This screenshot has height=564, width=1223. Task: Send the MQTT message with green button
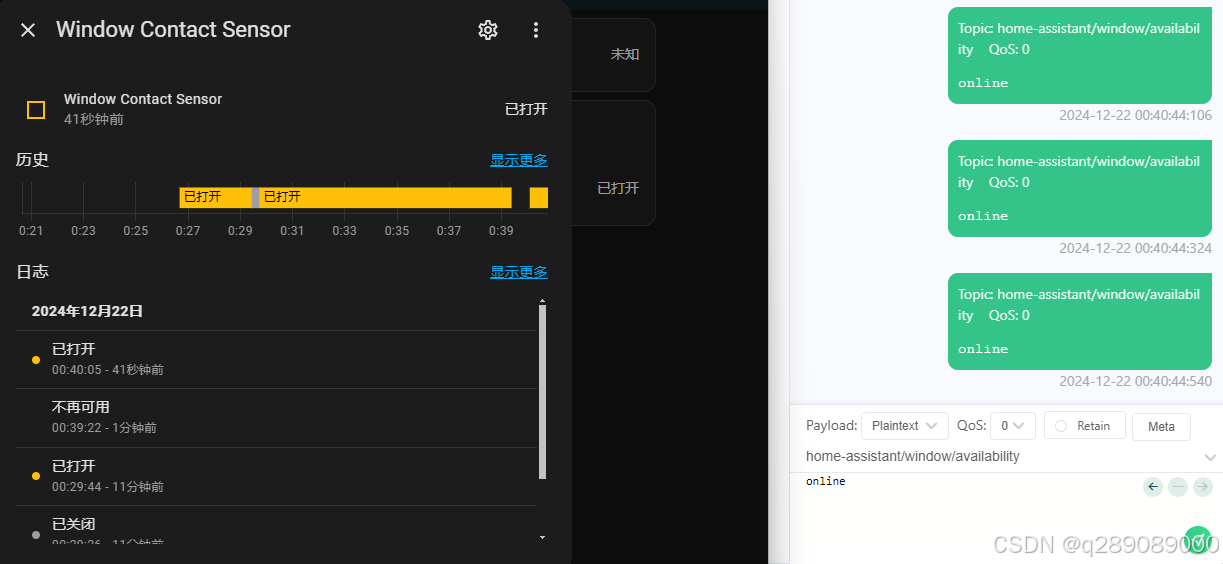1197,541
